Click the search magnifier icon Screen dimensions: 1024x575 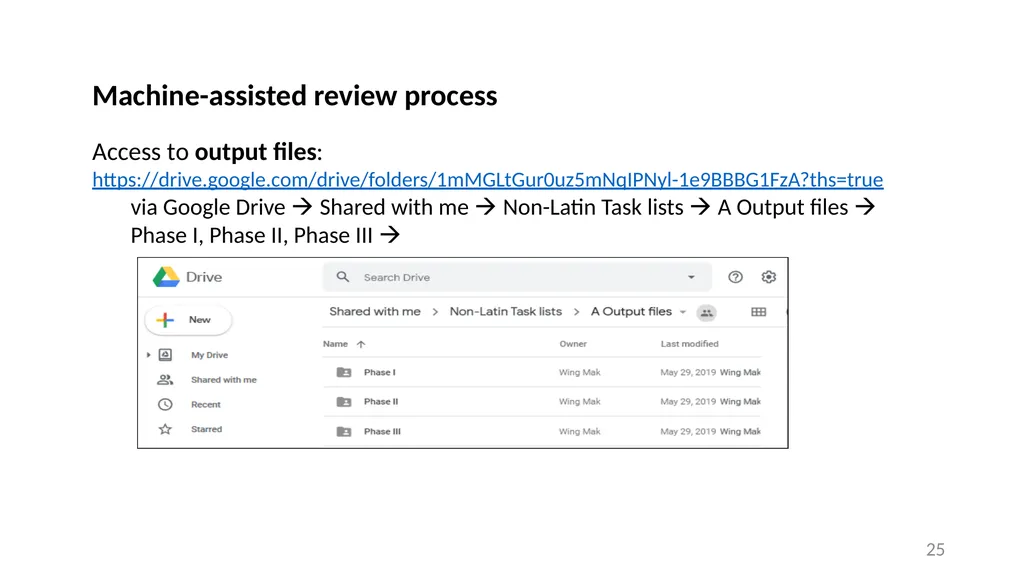pos(343,277)
